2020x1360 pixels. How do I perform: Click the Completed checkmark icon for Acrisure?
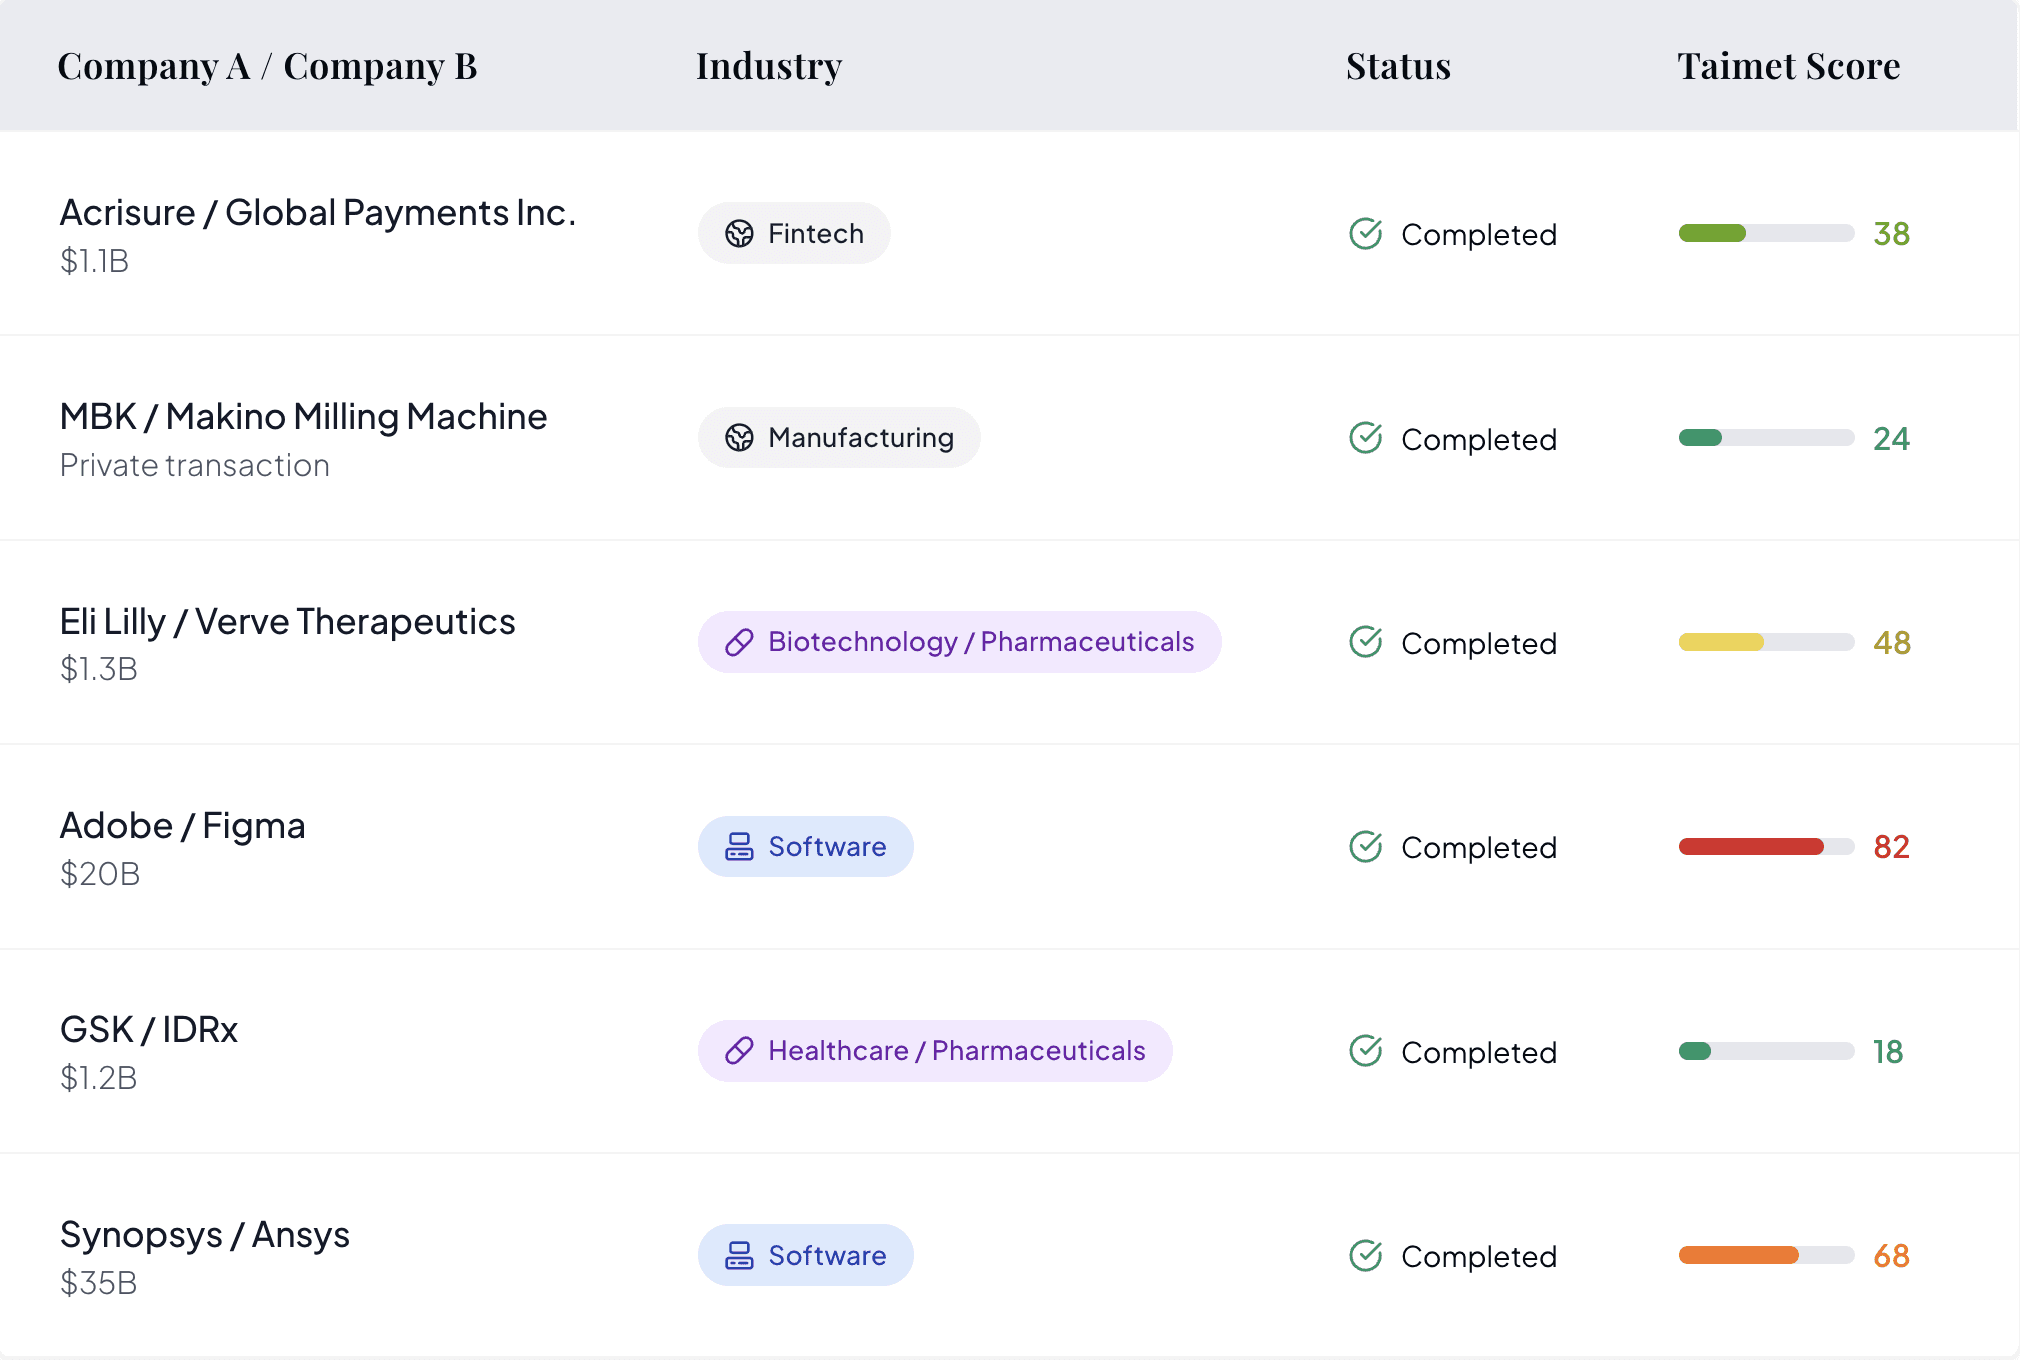(x=1366, y=234)
